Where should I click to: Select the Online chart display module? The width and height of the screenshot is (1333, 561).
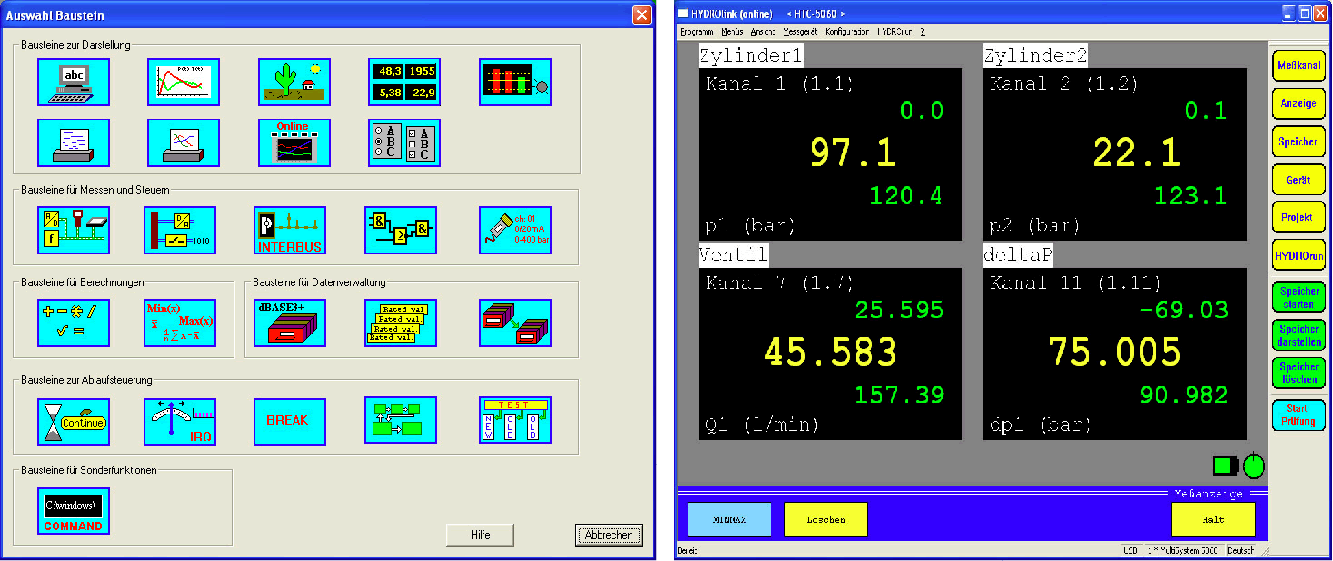point(294,142)
